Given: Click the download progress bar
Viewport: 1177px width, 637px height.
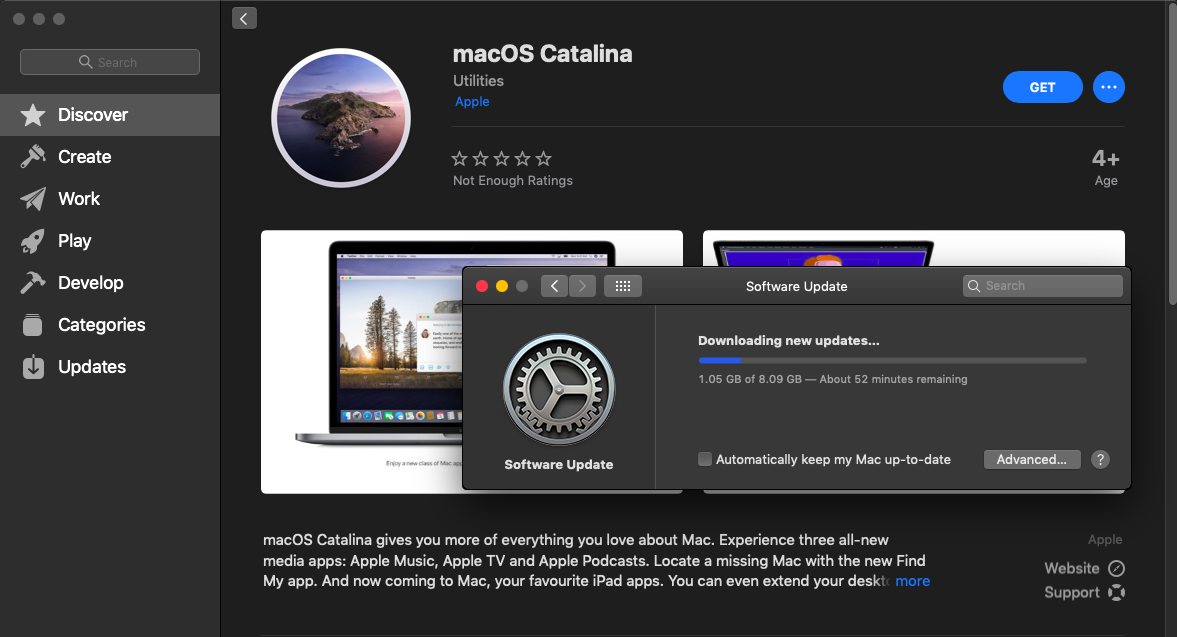Looking at the screenshot, I should click(892, 361).
